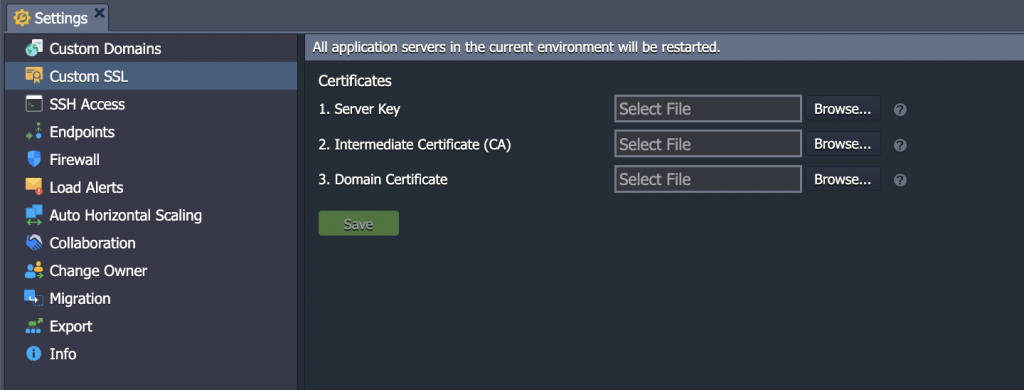Image resolution: width=1024 pixels, height=390 pixels.
Task: Click the Collaboration handshake icon
Action: pyautogui.click(x=34, y=243)
